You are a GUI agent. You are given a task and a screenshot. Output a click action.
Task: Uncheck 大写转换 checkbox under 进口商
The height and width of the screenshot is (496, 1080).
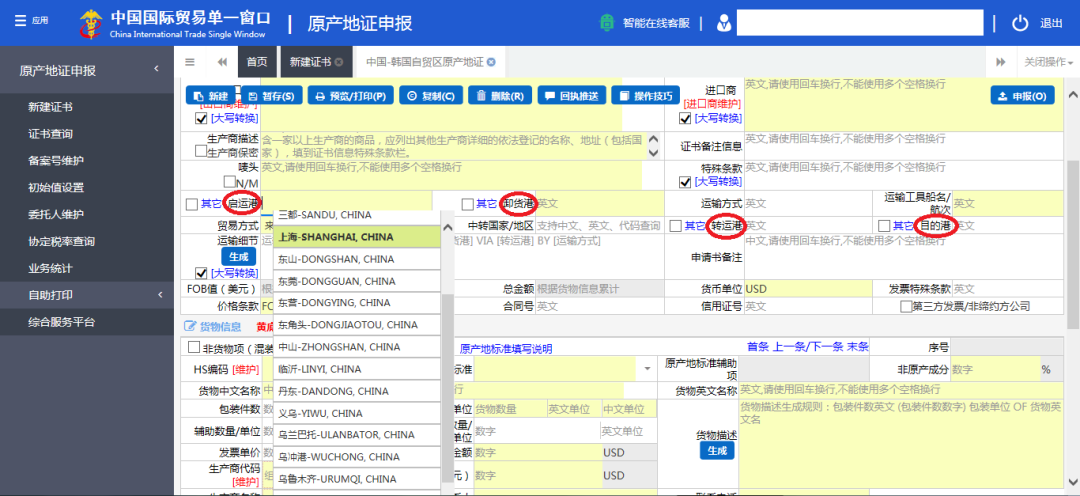pyautogui.click(x=685, y=118)
